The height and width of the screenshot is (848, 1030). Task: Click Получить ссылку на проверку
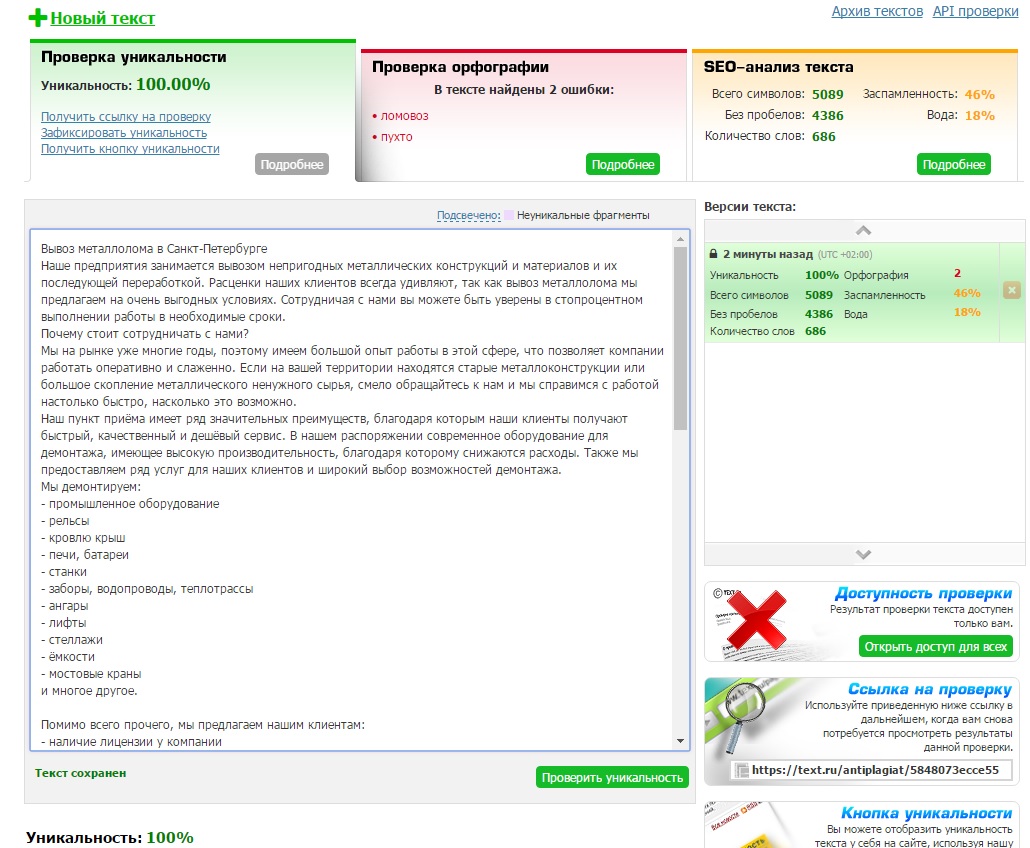click(x=126, y=116)
